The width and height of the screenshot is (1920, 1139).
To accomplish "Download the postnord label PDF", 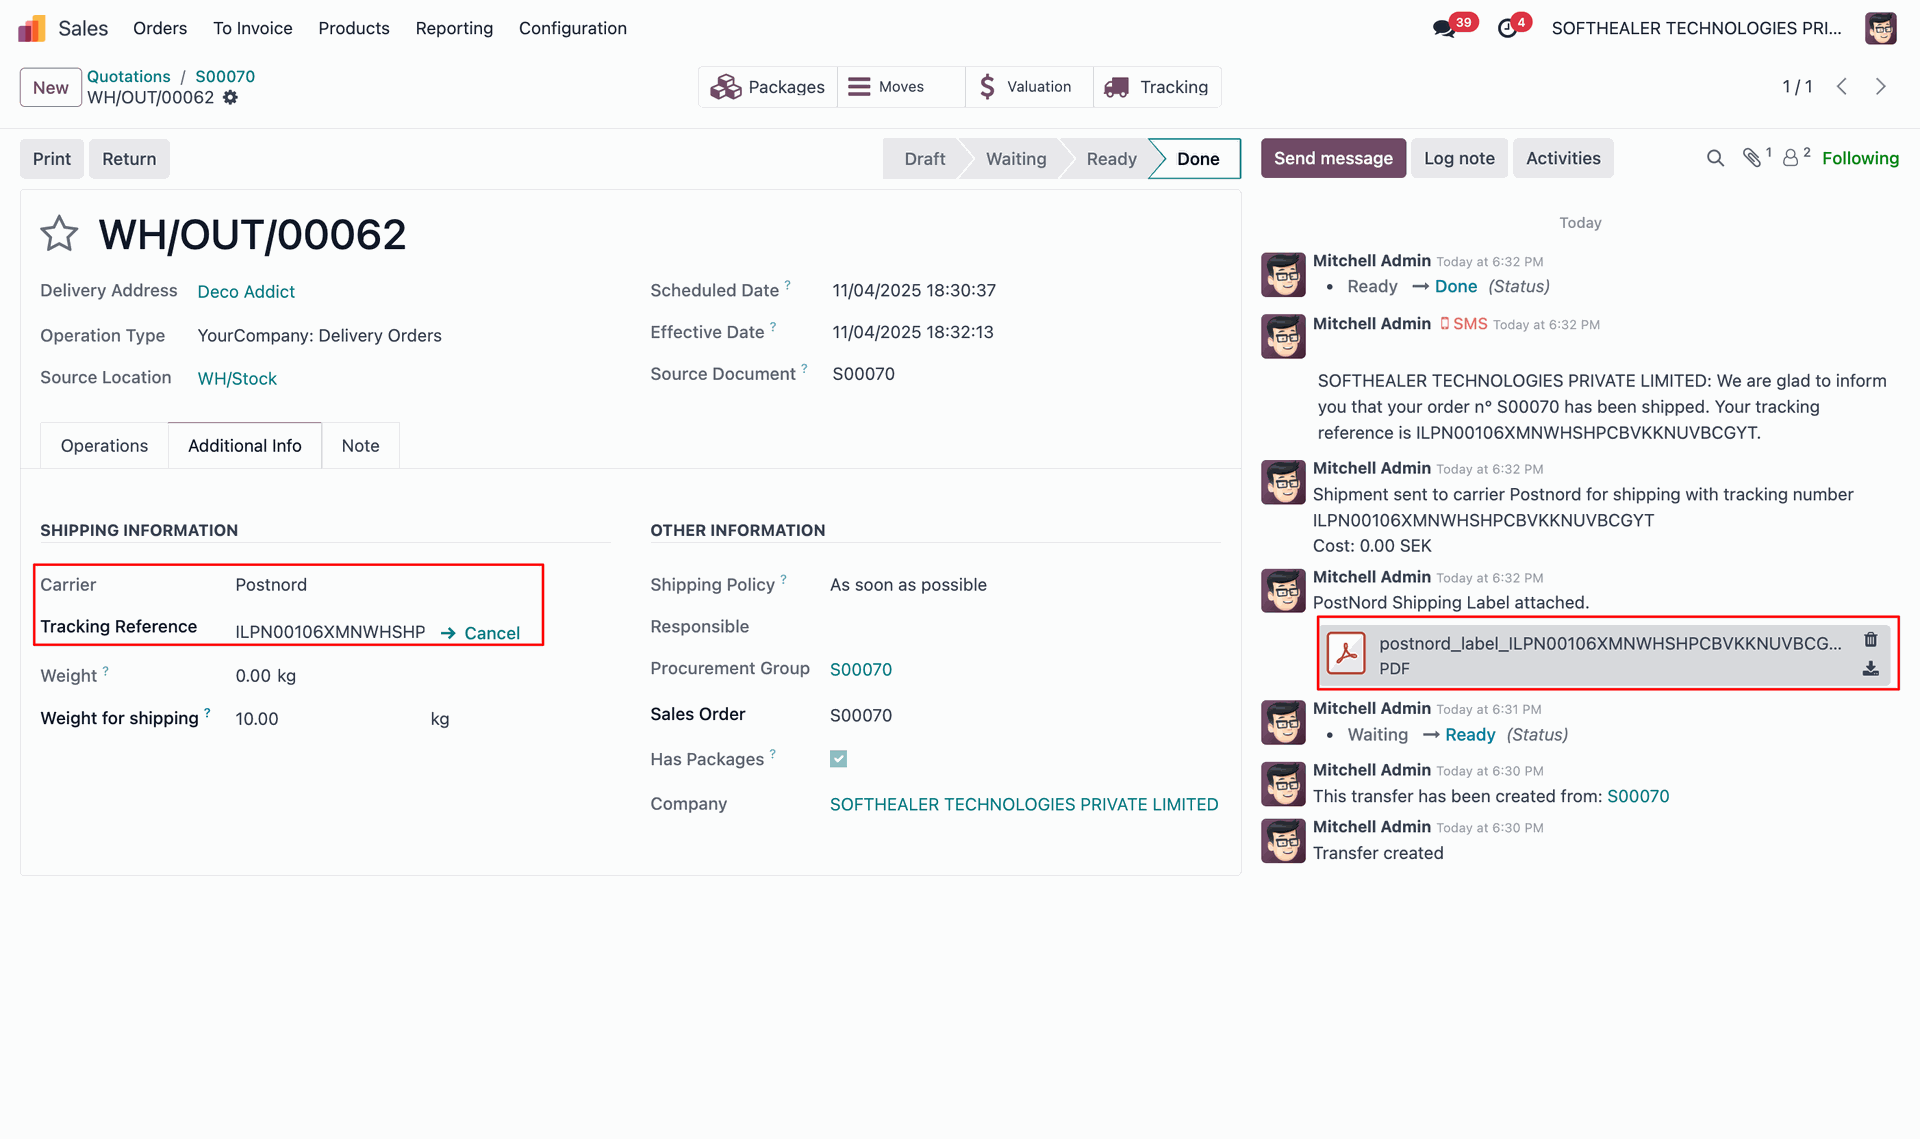I will pyautogui.click(x=1870, y=669).
